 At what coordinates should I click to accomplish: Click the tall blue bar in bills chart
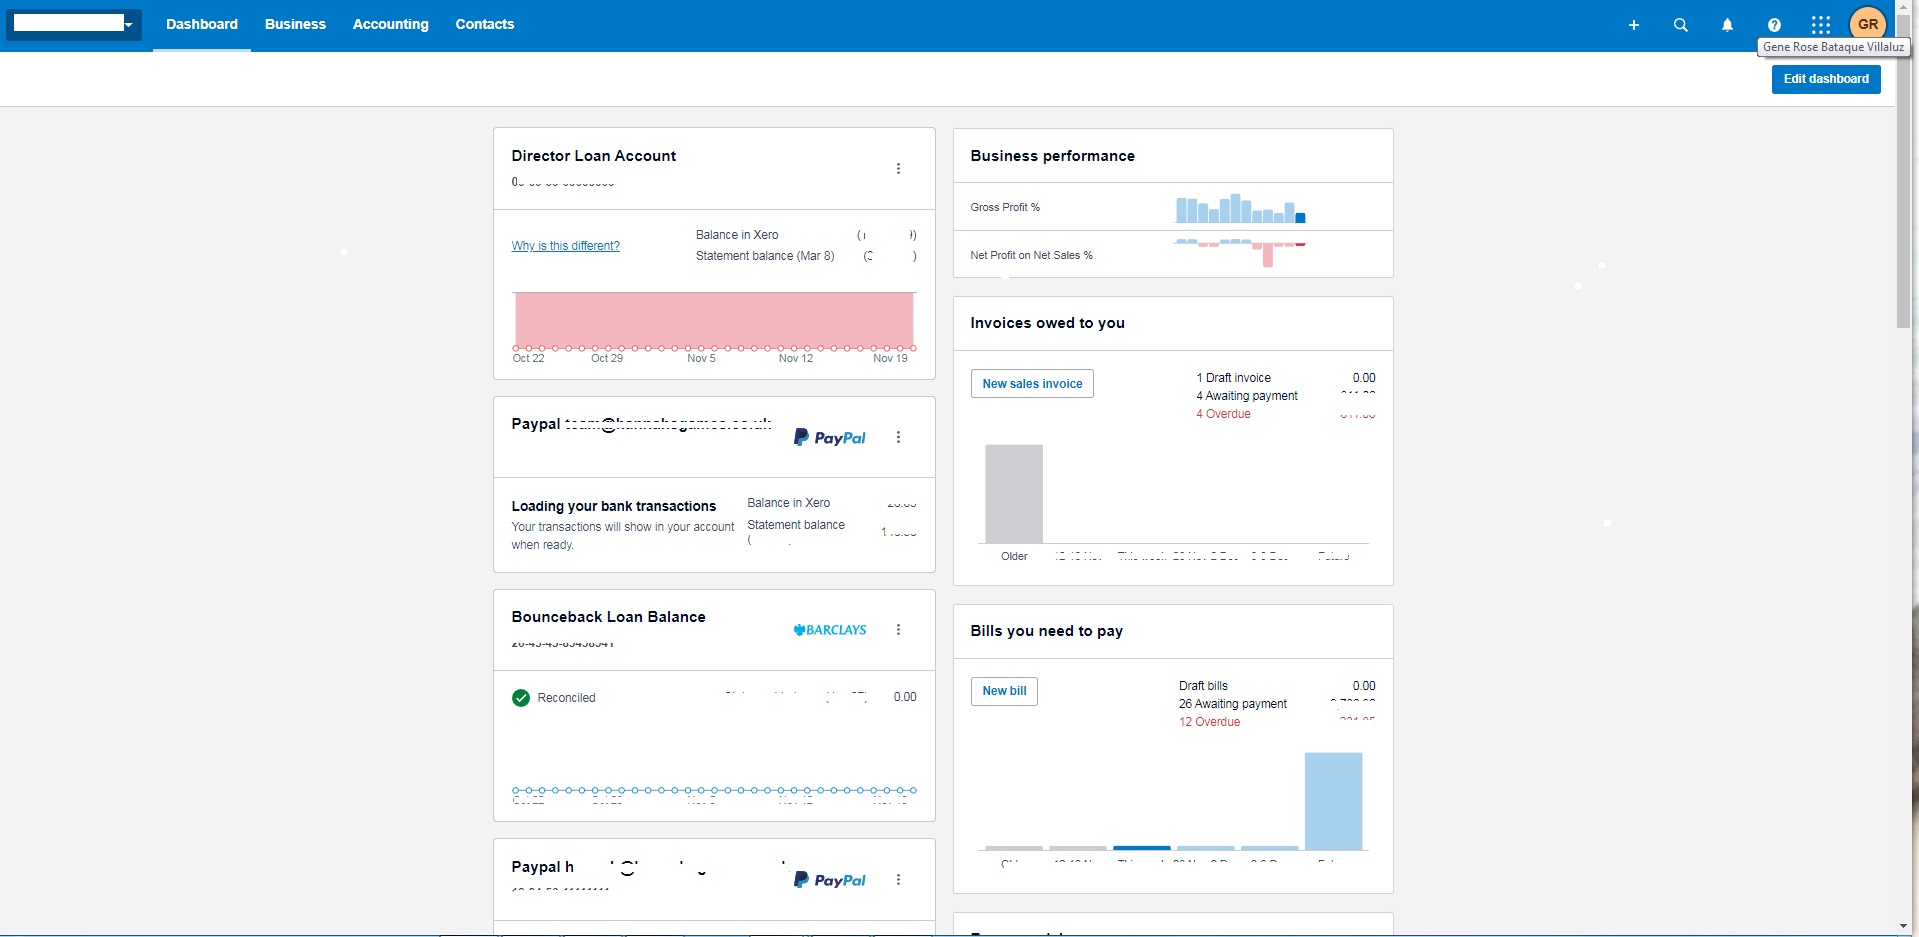1333,801
